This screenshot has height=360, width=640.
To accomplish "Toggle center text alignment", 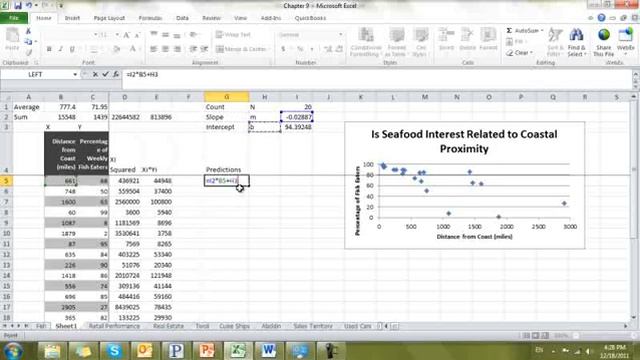I will (x=165, y=49).
